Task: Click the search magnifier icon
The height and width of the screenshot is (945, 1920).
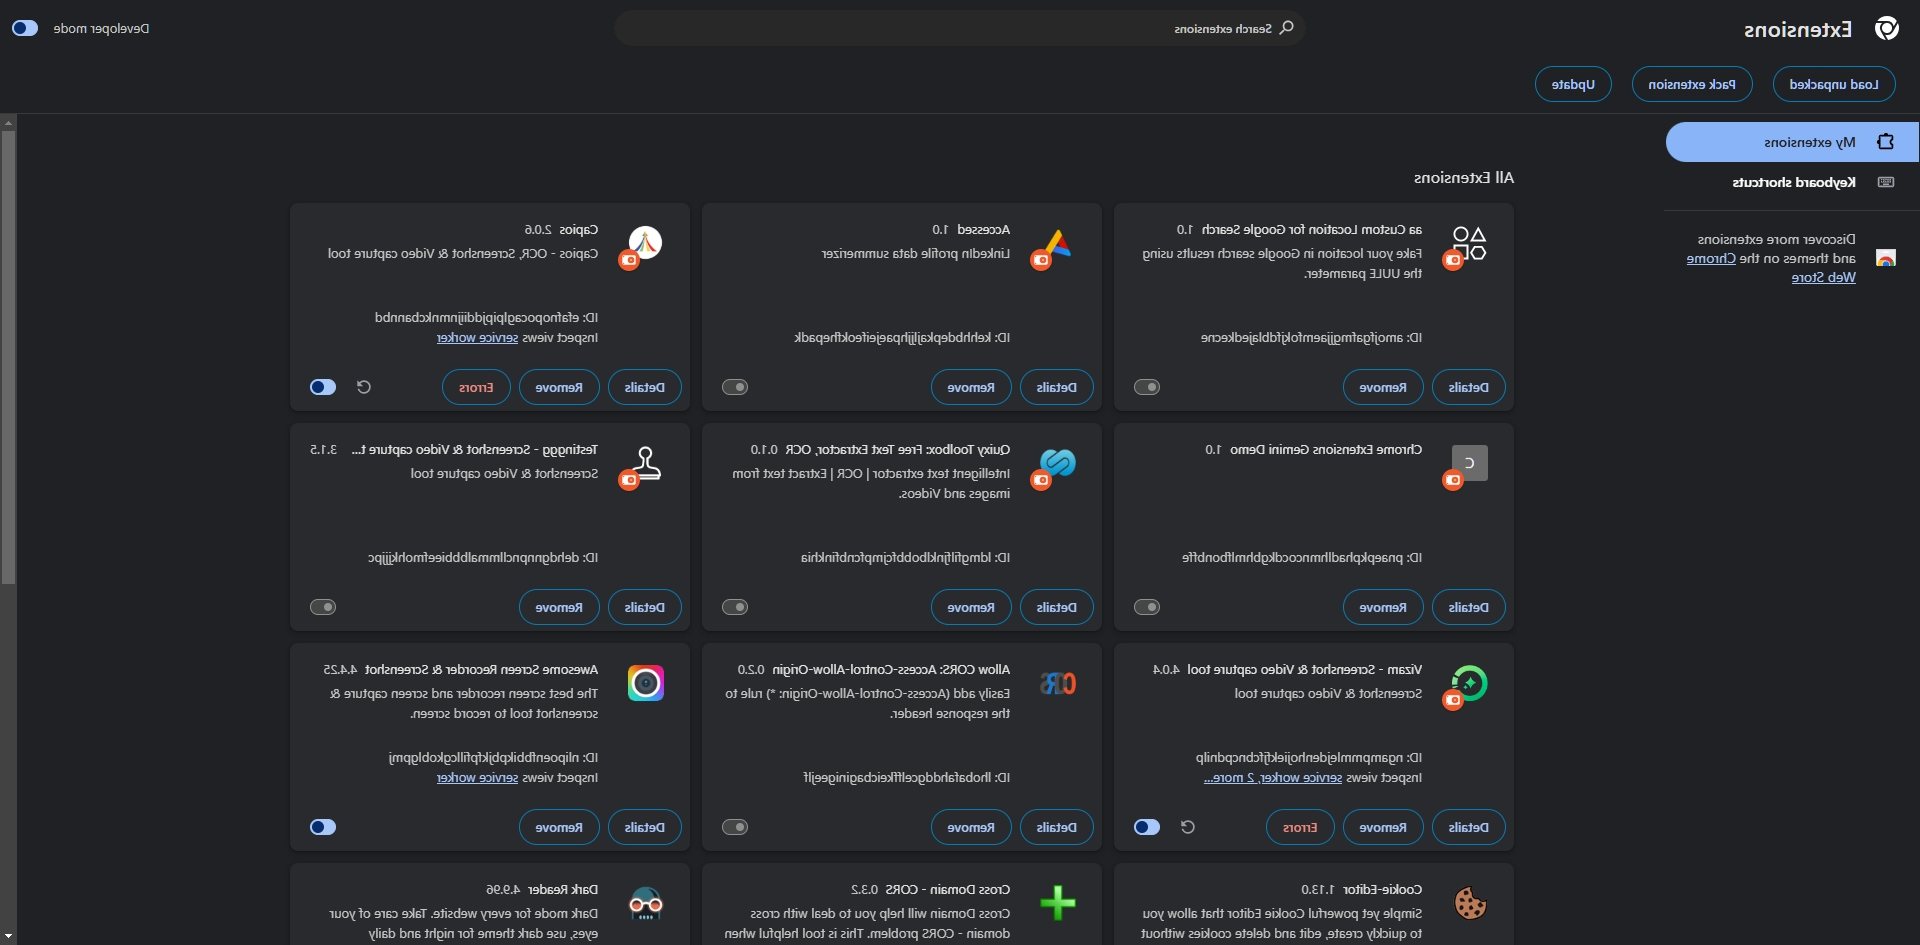Action: point(1287,28)
